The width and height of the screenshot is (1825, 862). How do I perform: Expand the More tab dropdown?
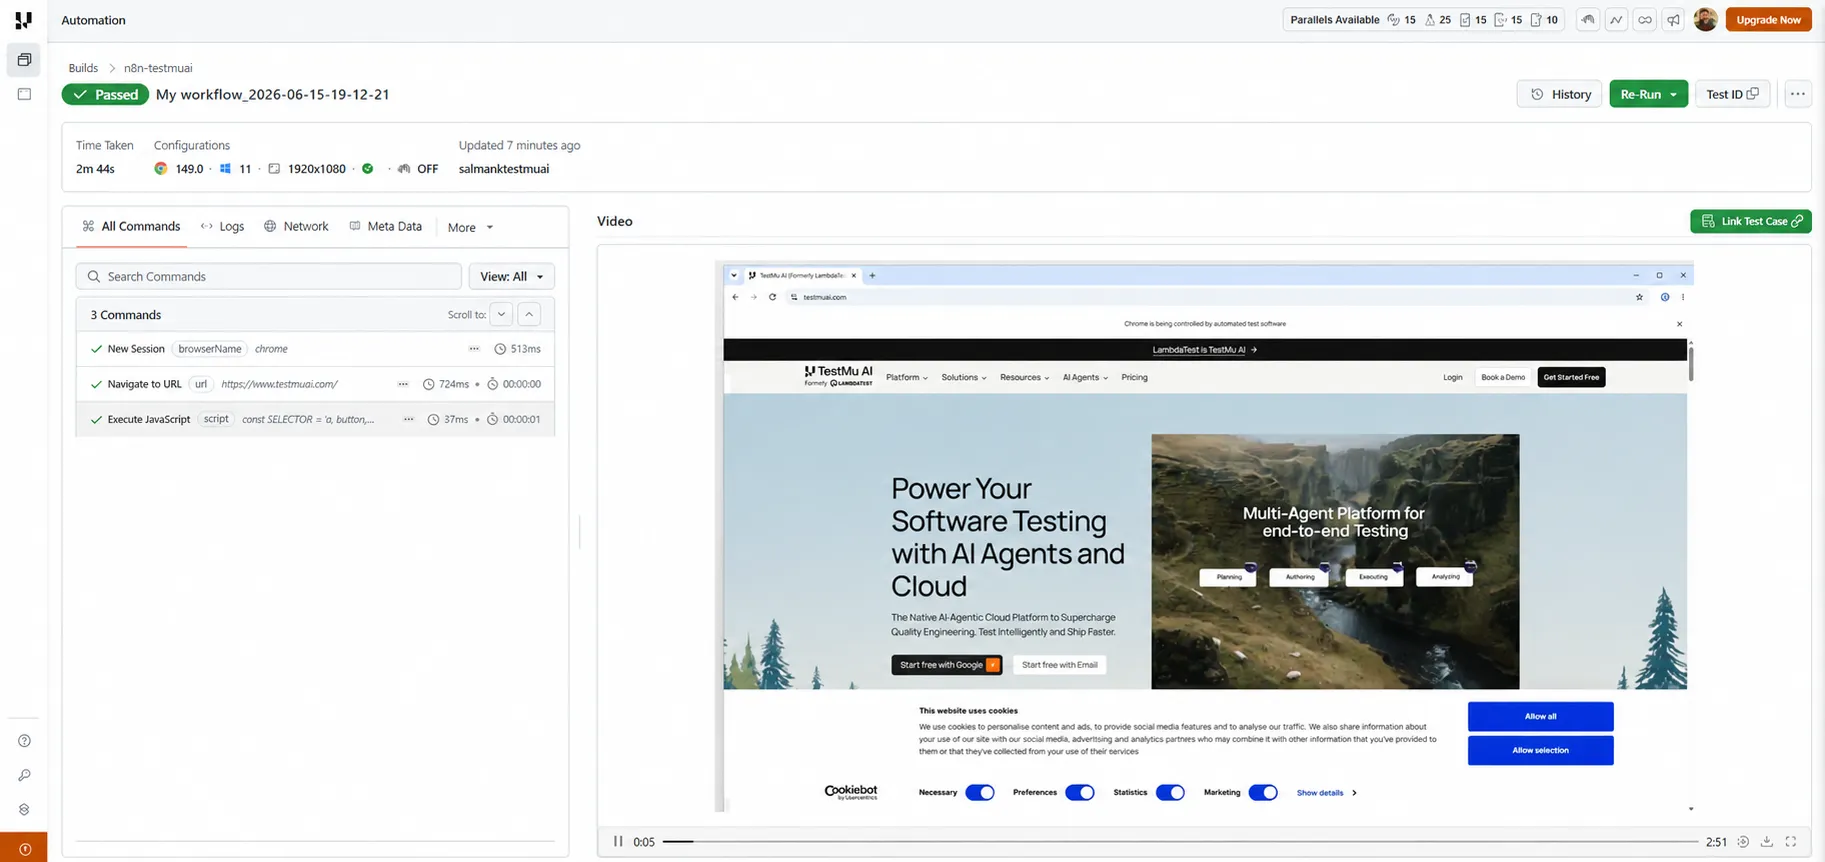pyautogui.click(x=470, y=227)
